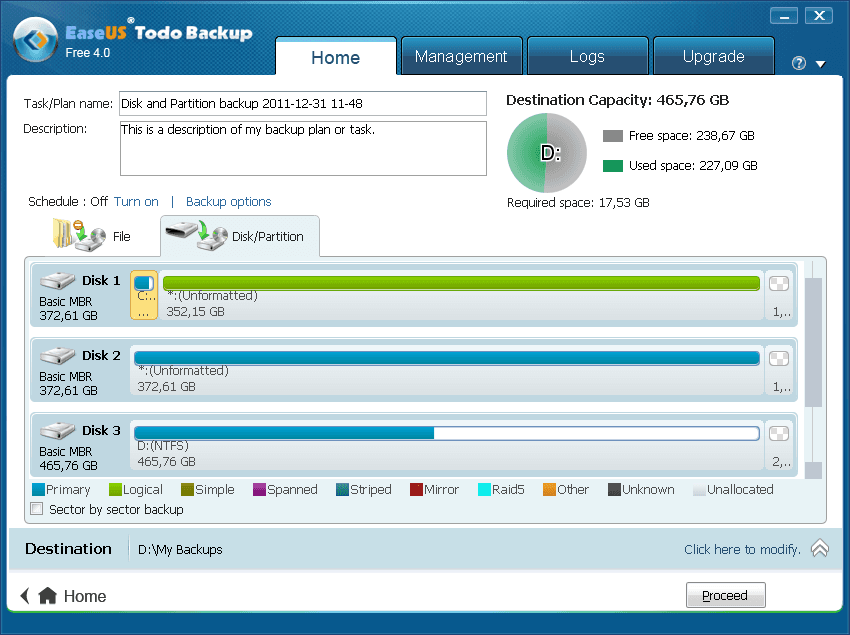
Task: Collapse the Destination section with the chevron
Action: tap(819, 548)
